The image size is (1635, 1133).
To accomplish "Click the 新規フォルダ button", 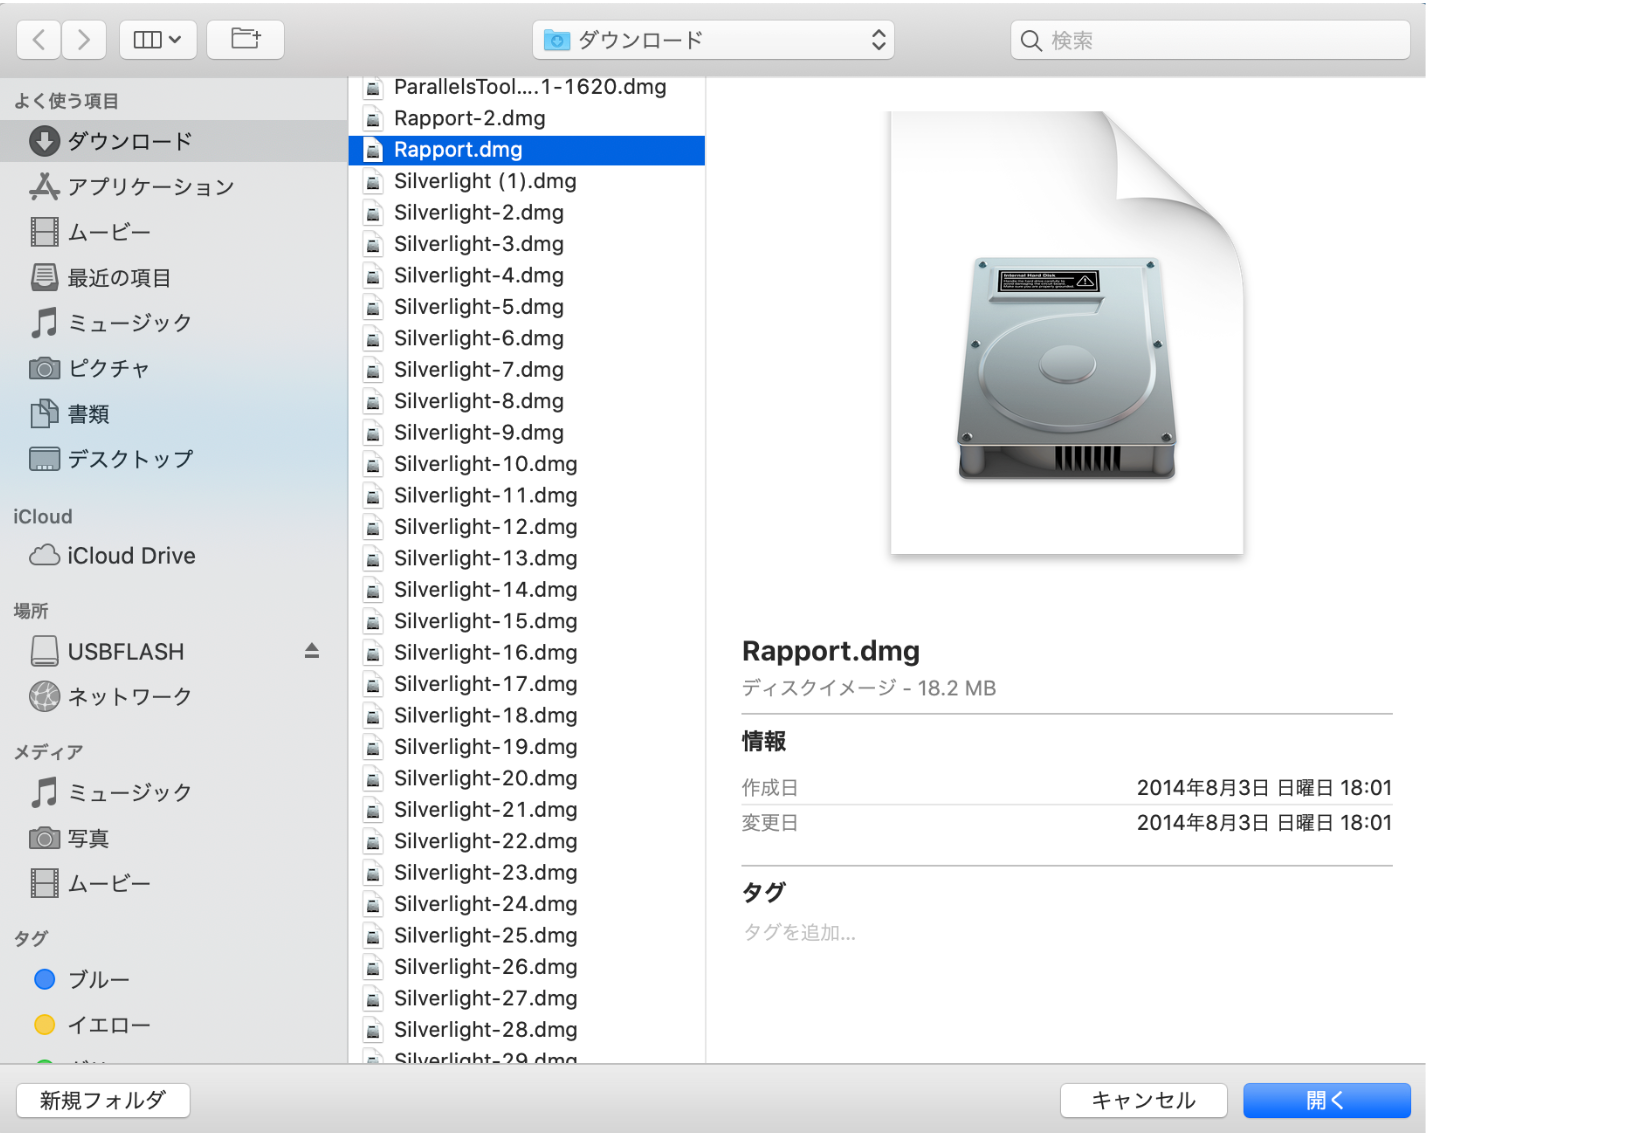I will click(103, 1100).
